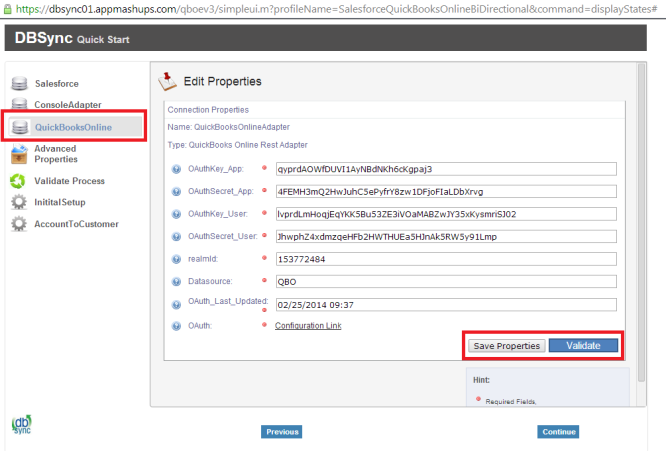Click into the OAuthSecret_App field

446,191
